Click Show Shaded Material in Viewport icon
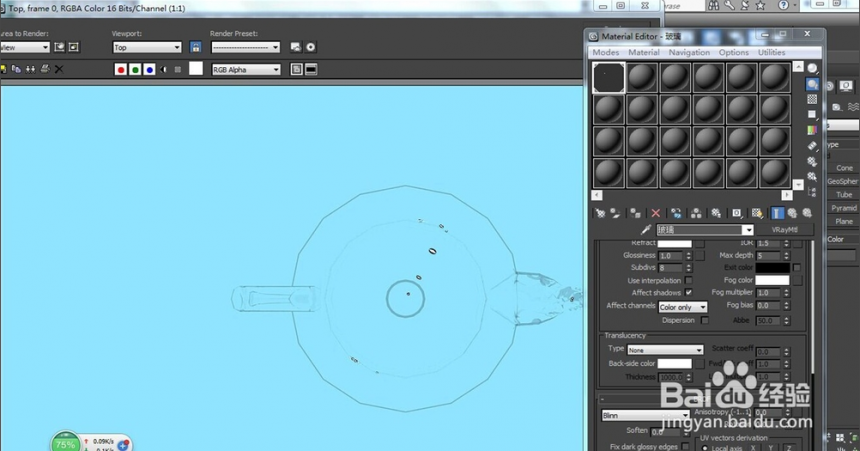This screenshot has width=860, height=451. (x=757, y=213)
